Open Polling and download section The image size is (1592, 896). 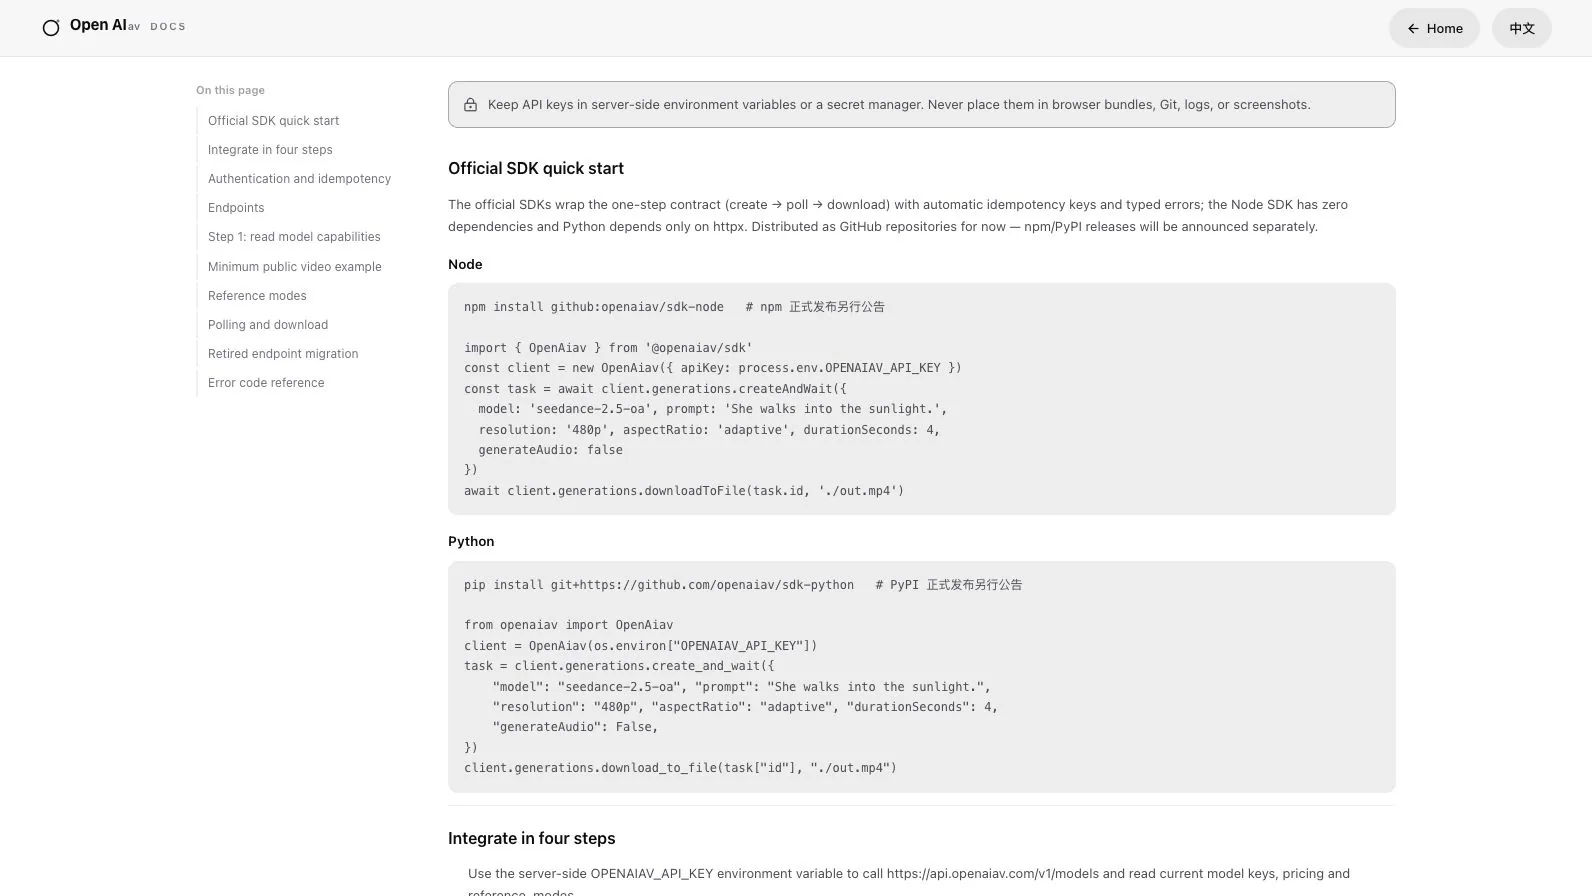pos(268,325)
